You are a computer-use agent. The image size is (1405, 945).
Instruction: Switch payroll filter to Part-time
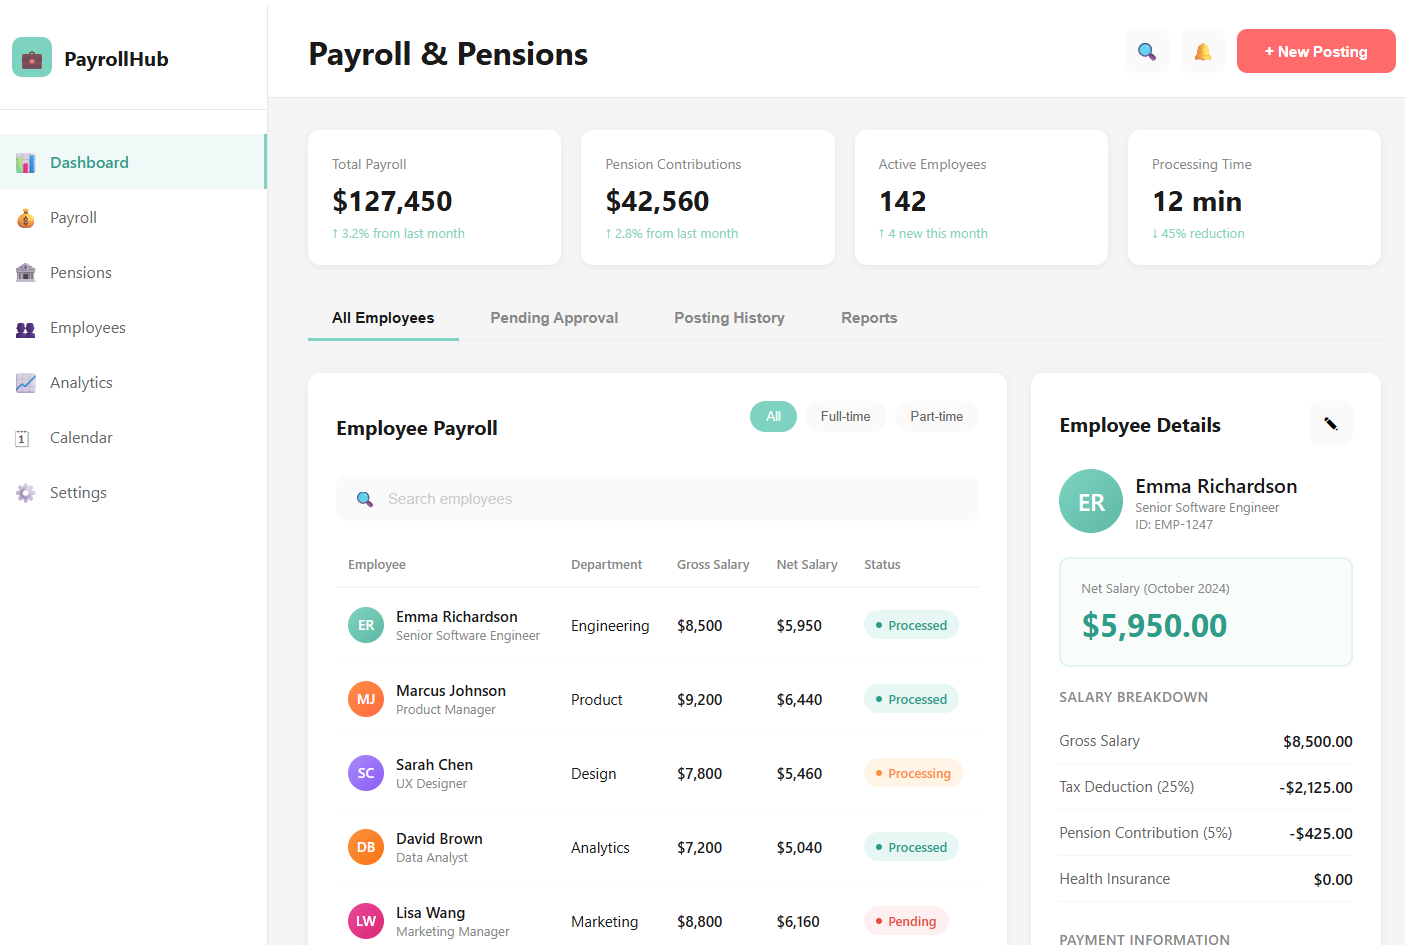(x=936, y=416)
